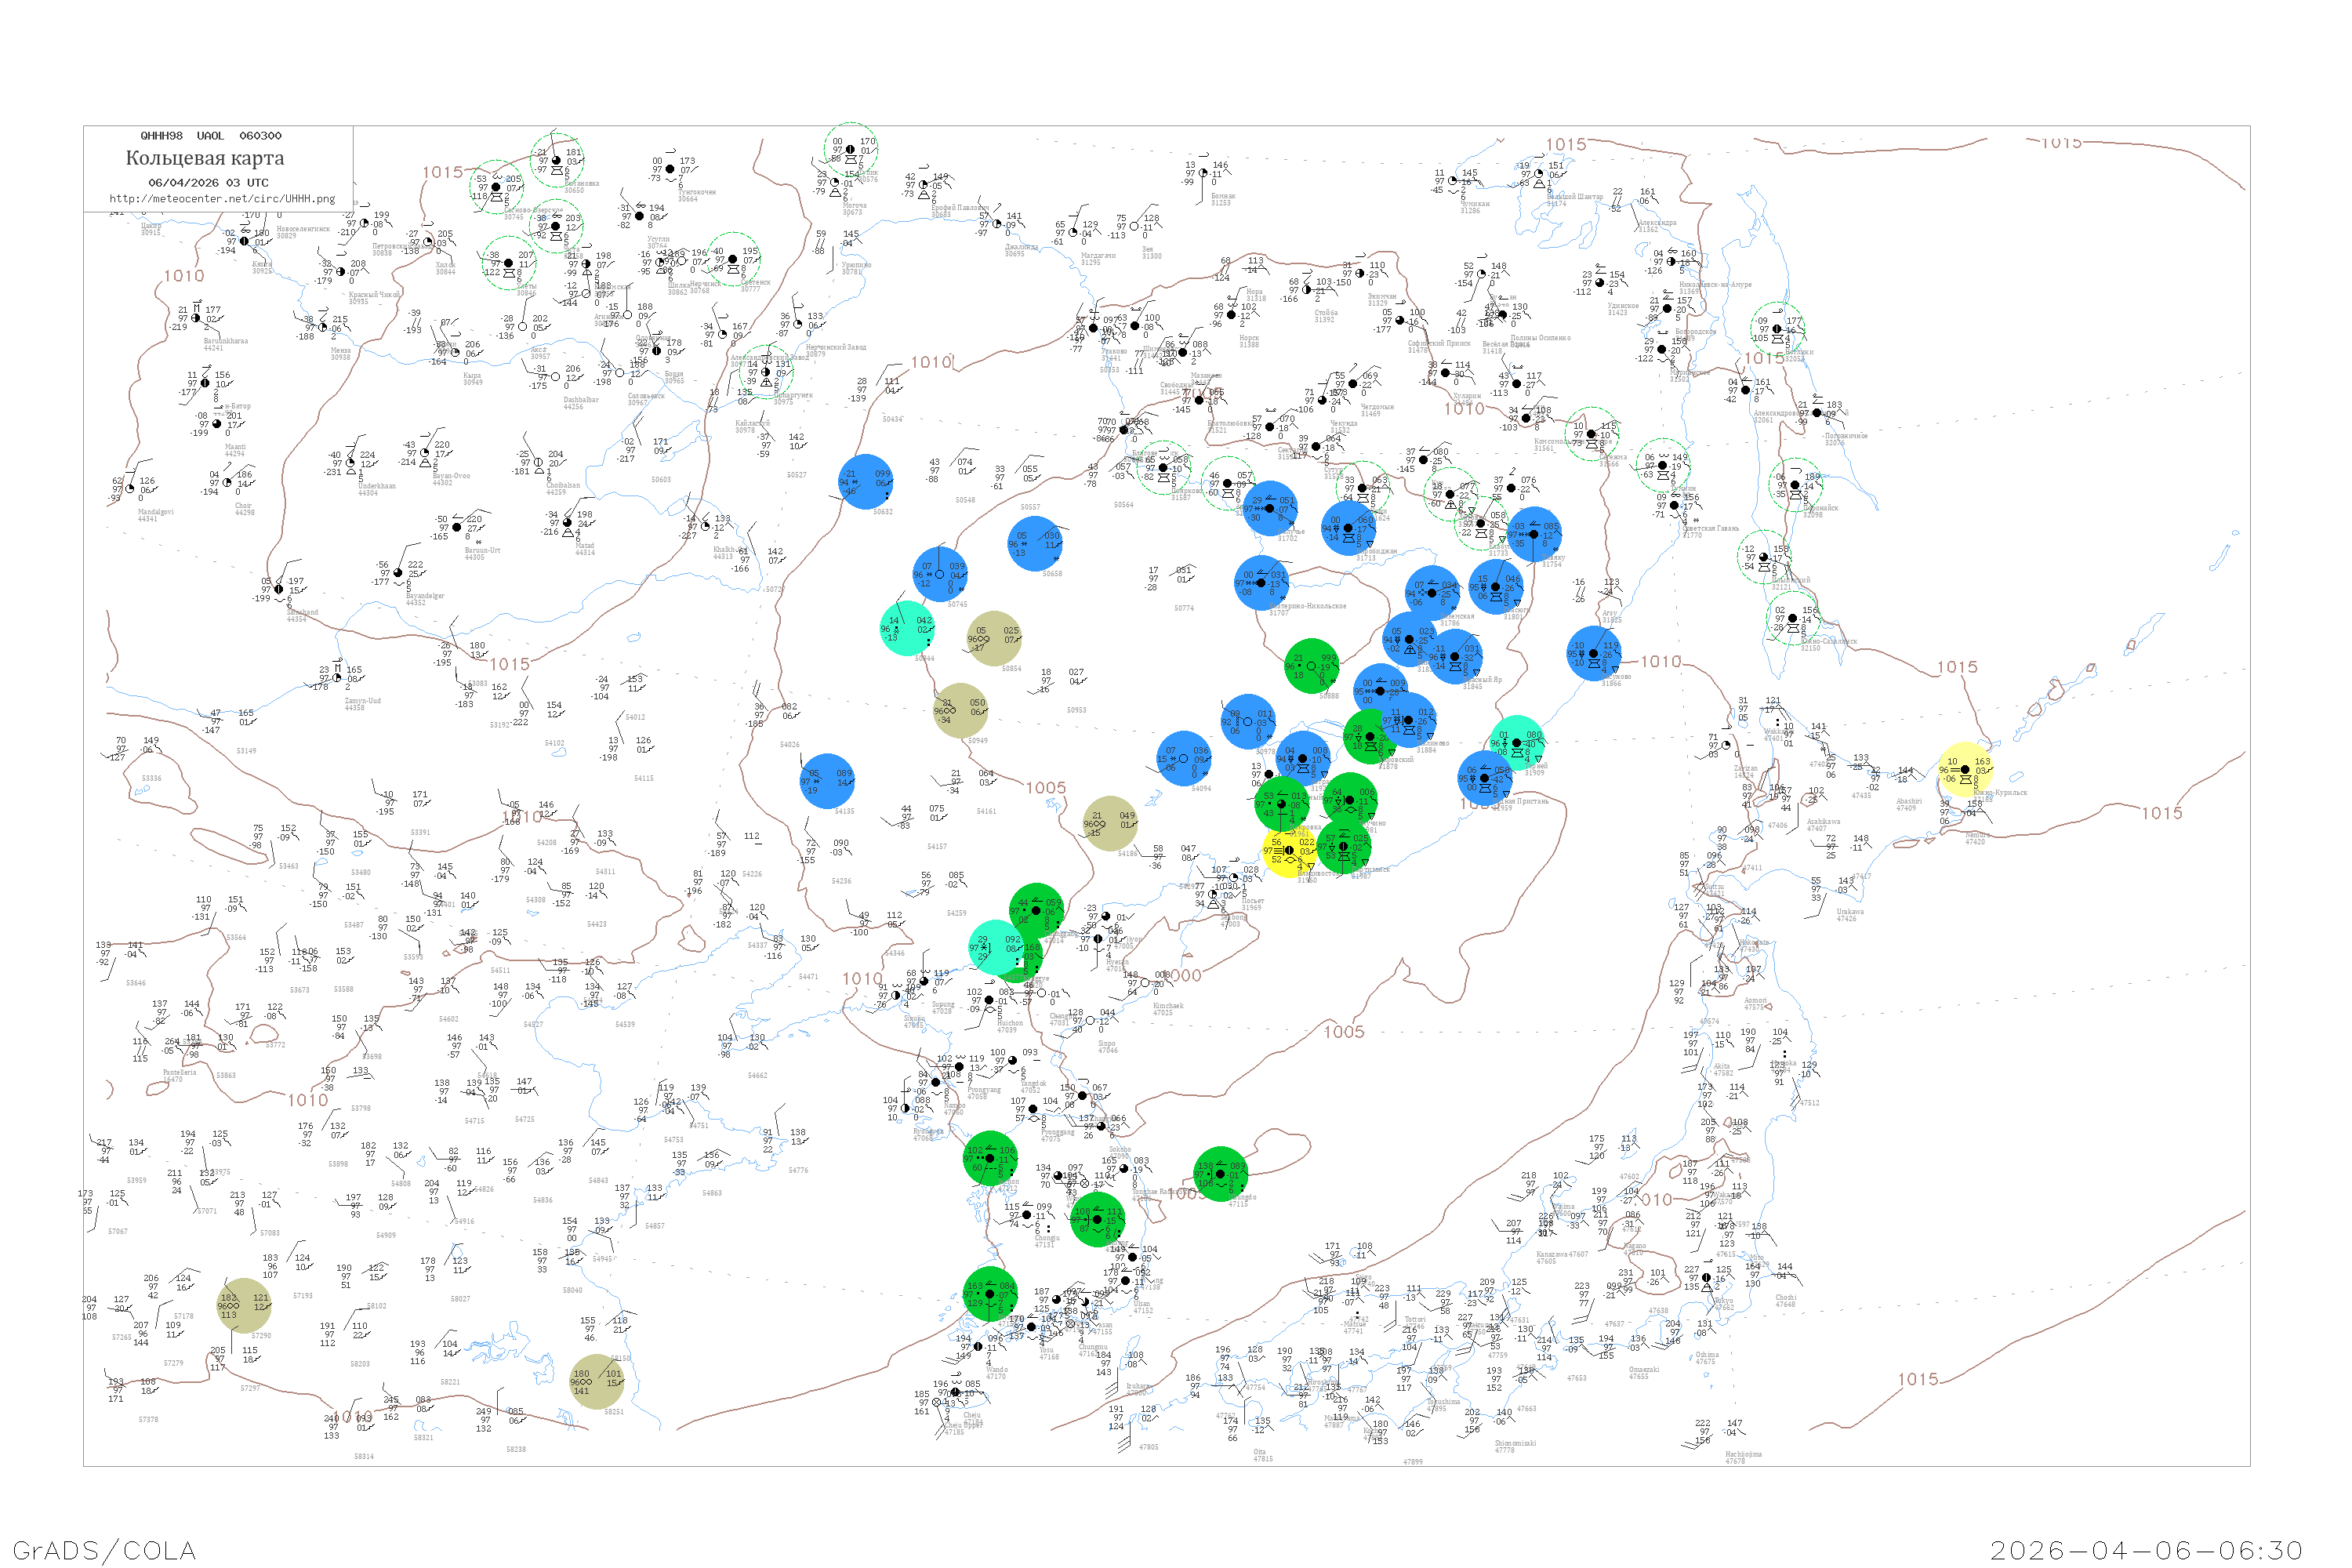The width and height of the screenshot is (2352, 1568).
Task: Click the GrADS/COLA label at bottom left
Action: (x=104, y=1549)
